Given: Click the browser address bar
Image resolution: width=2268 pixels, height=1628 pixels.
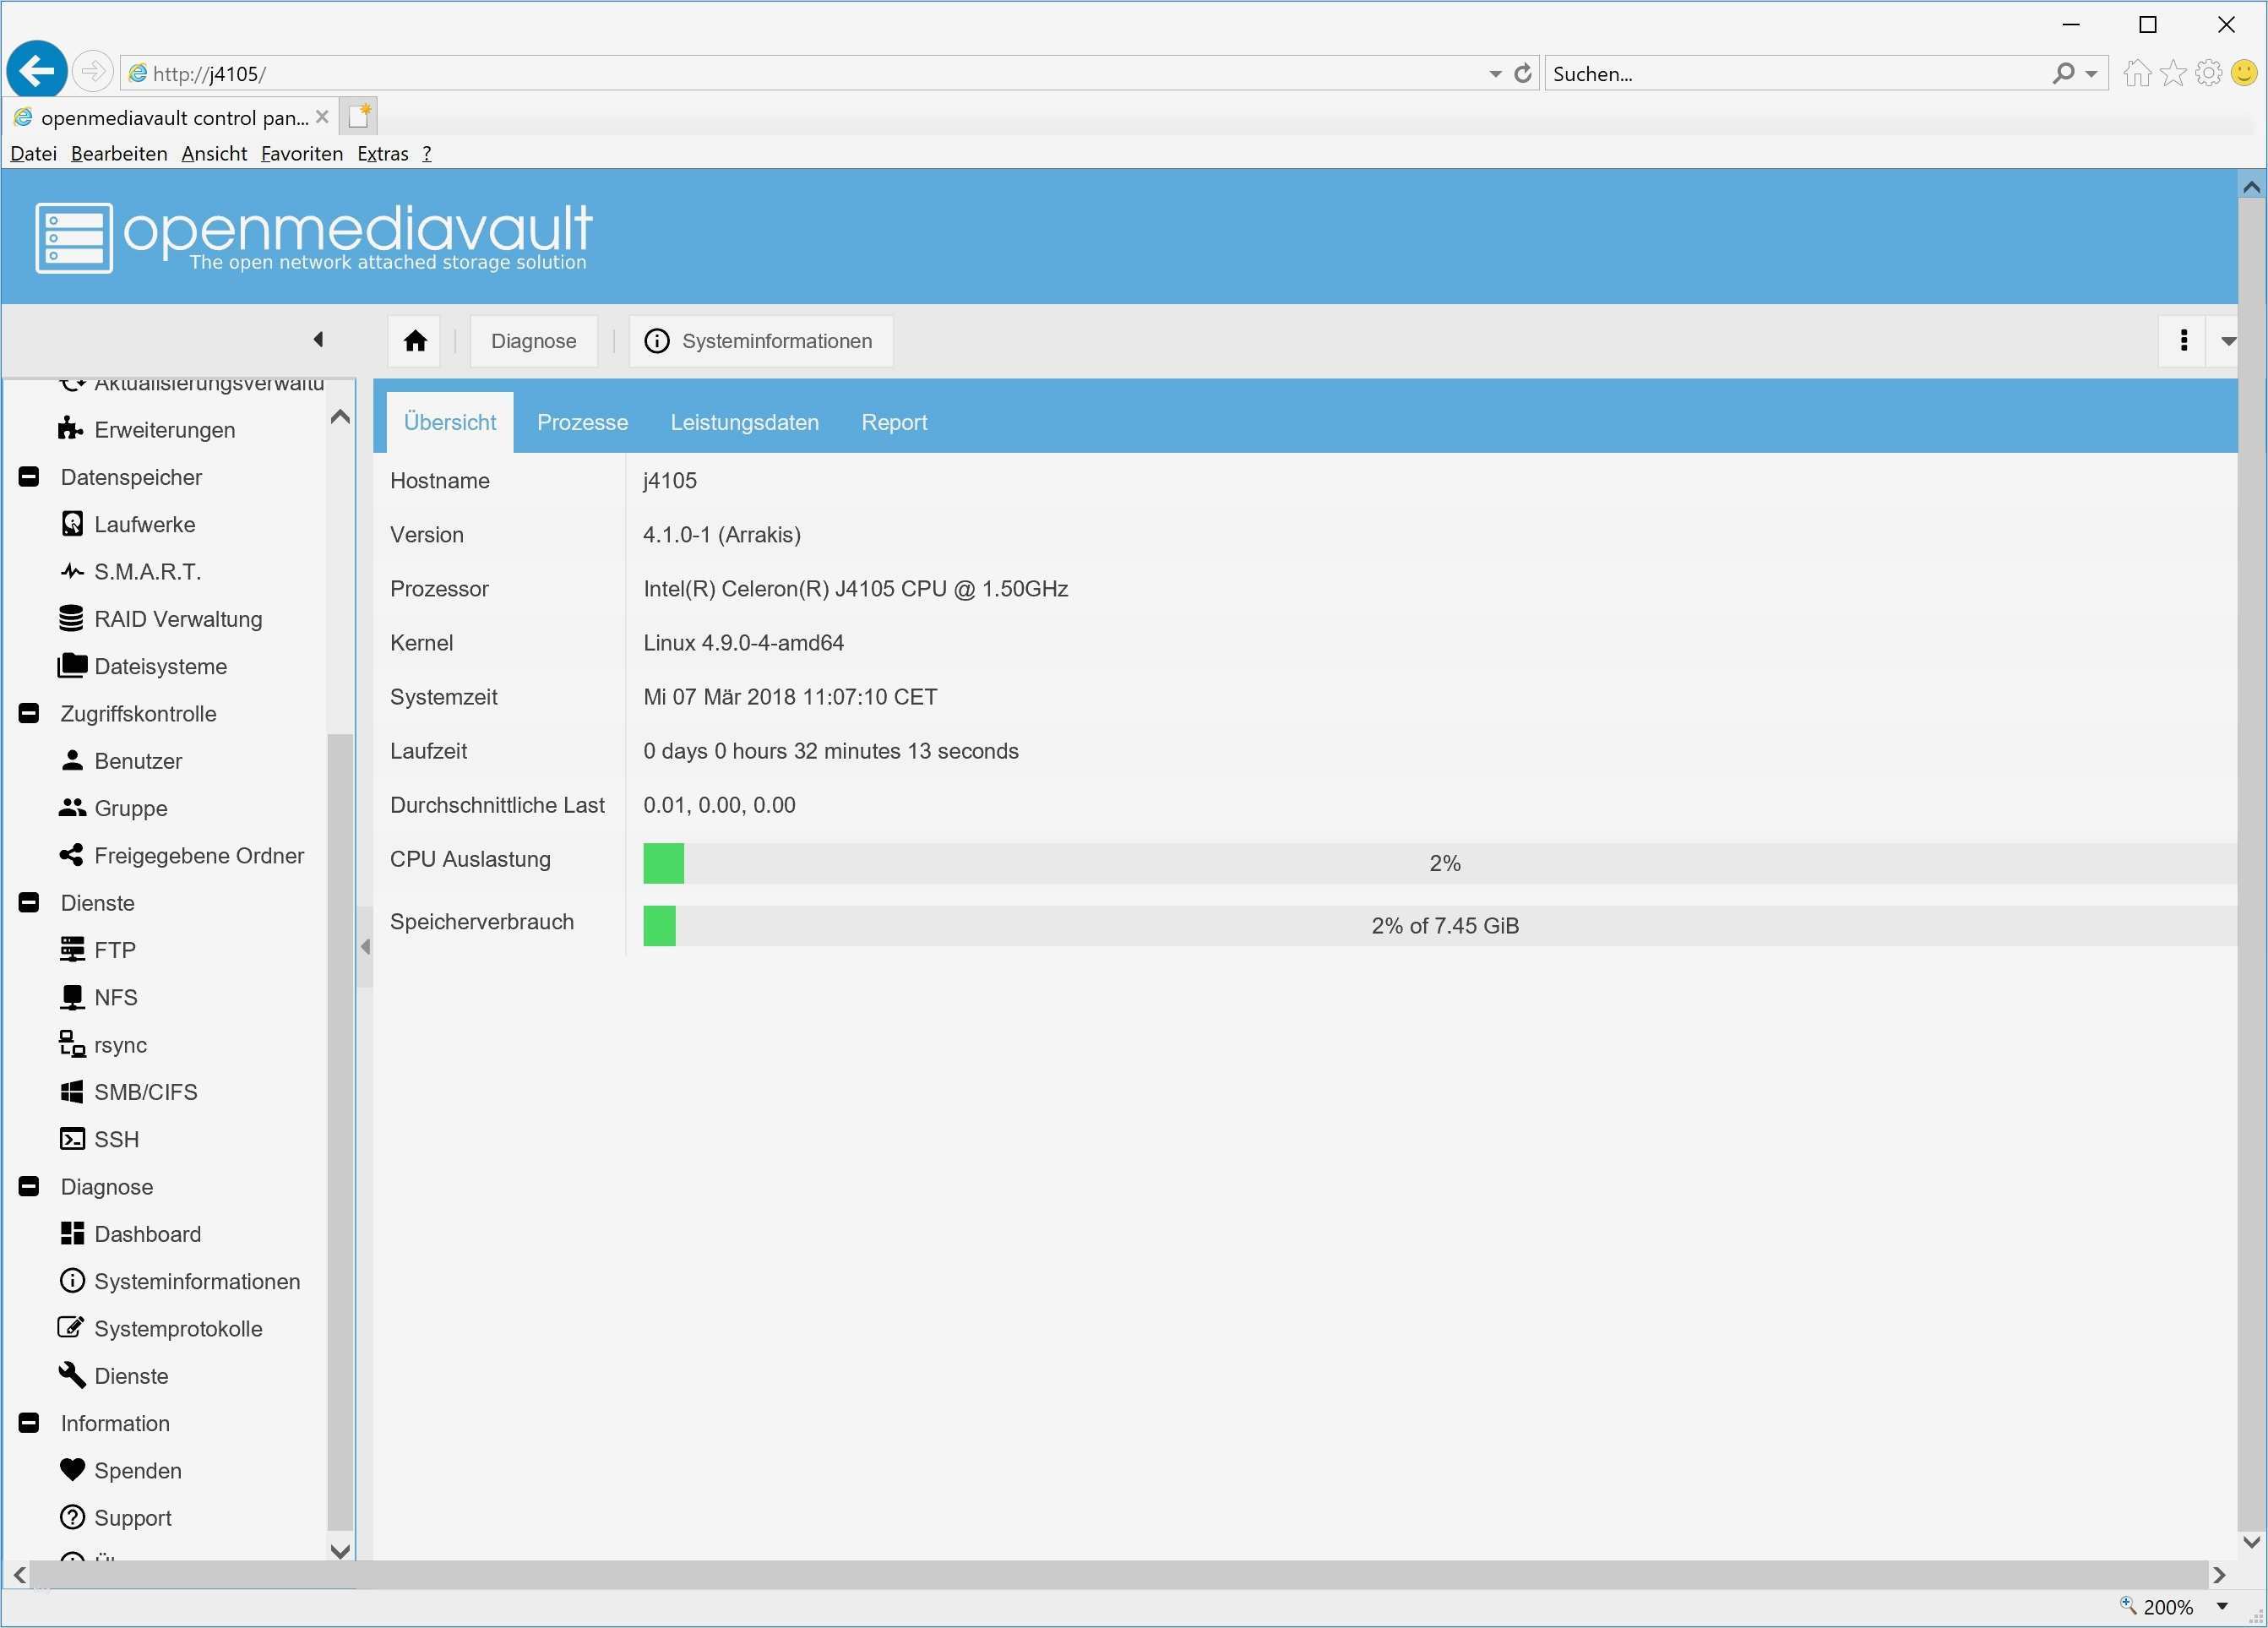Looking at the screenshot, I should pos(800,73).
